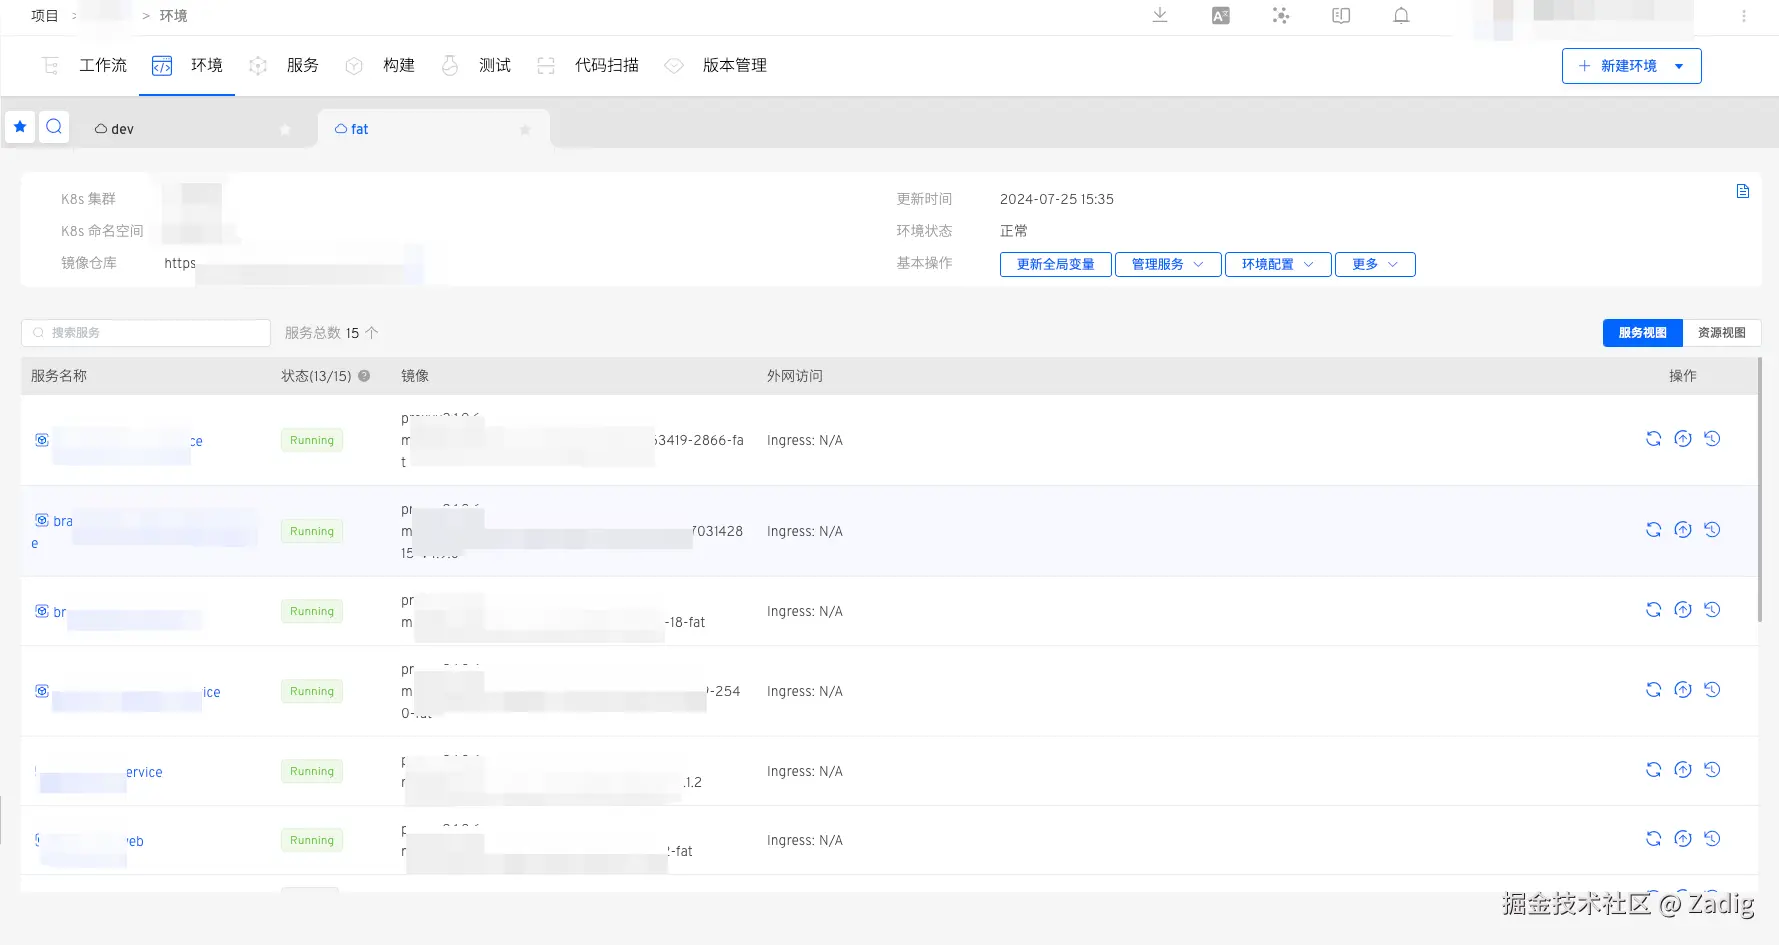Open the clock history icon for image ending -18-fat
The image size is (1779, 945).
(x=1712, y=610)
